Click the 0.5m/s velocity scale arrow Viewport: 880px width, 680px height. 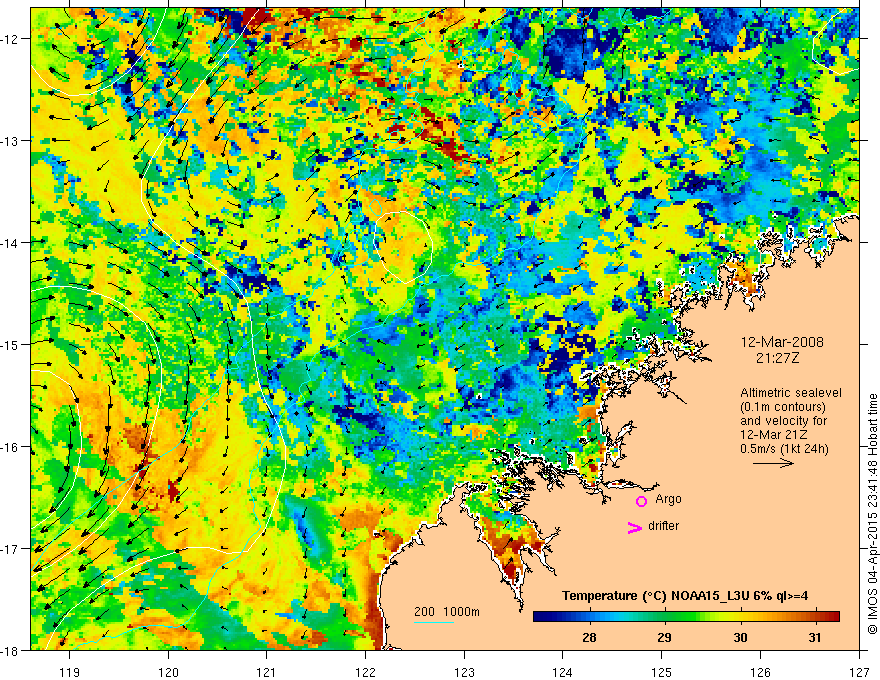(x=773, y=463)
